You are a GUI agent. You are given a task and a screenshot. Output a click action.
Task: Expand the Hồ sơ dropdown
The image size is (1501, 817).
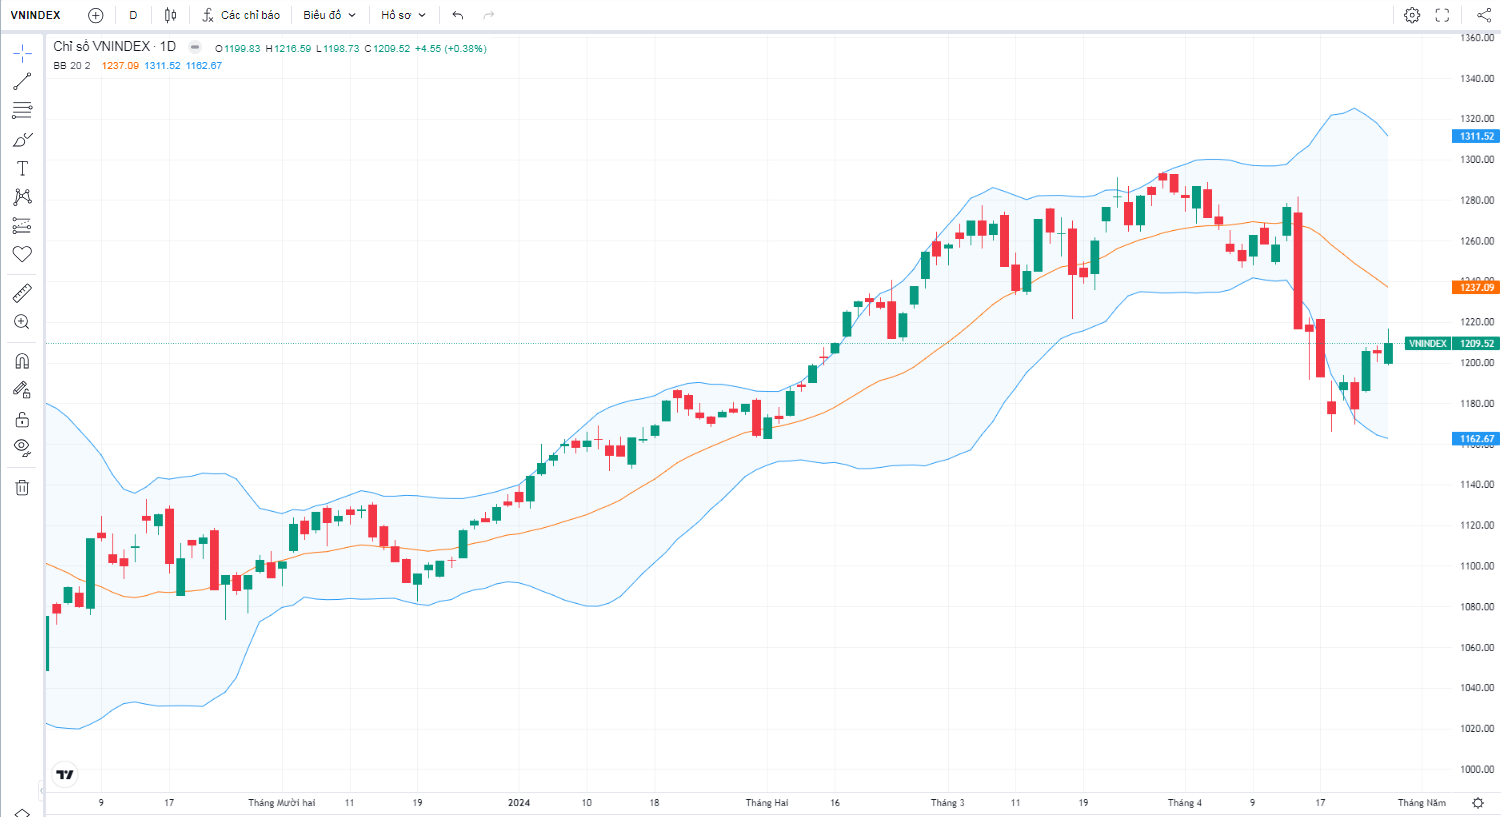403,15
